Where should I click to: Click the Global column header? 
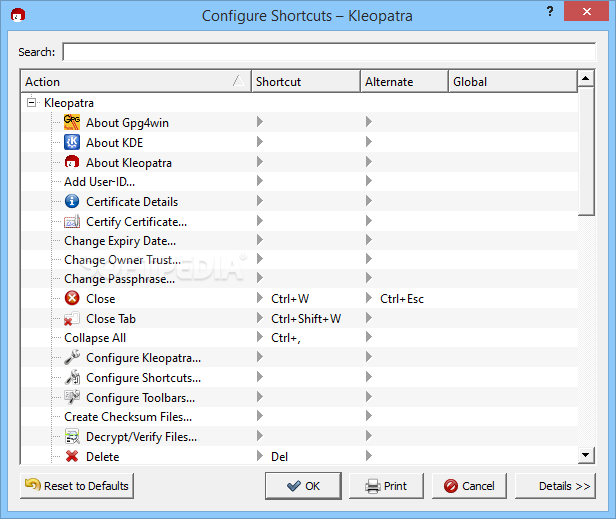513,81
